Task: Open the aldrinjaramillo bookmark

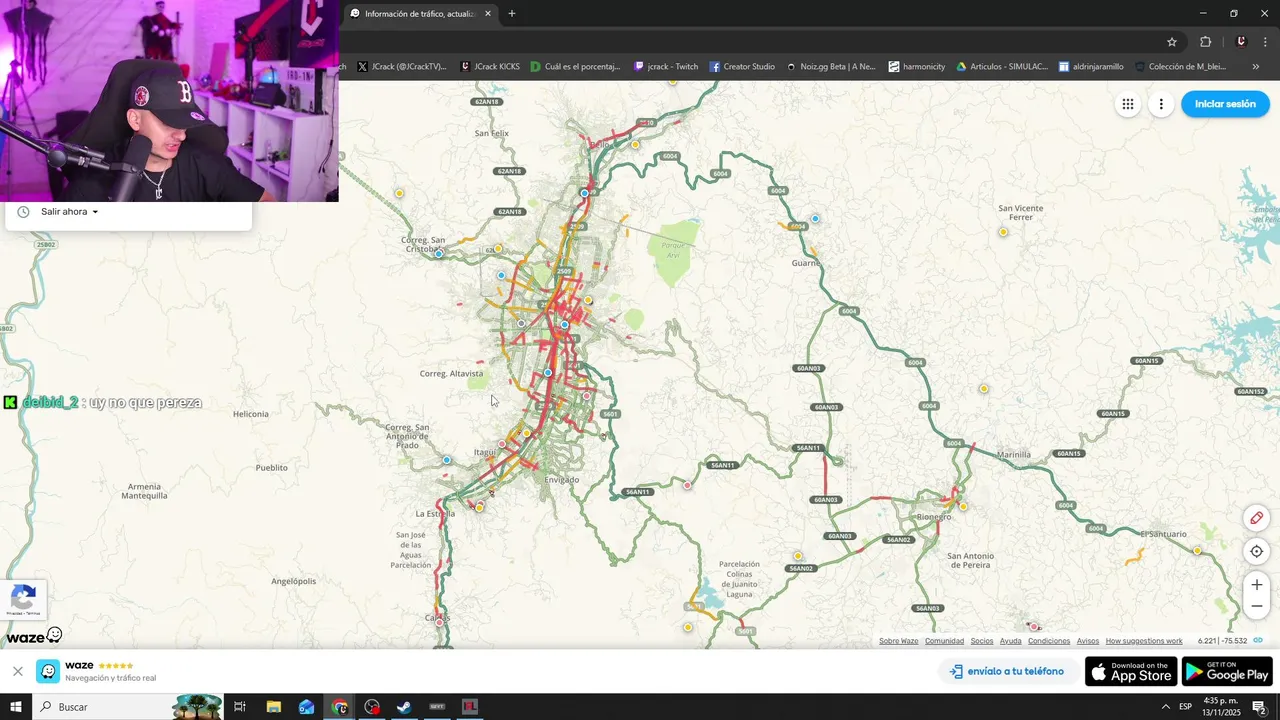Action: click(1091, 67)
